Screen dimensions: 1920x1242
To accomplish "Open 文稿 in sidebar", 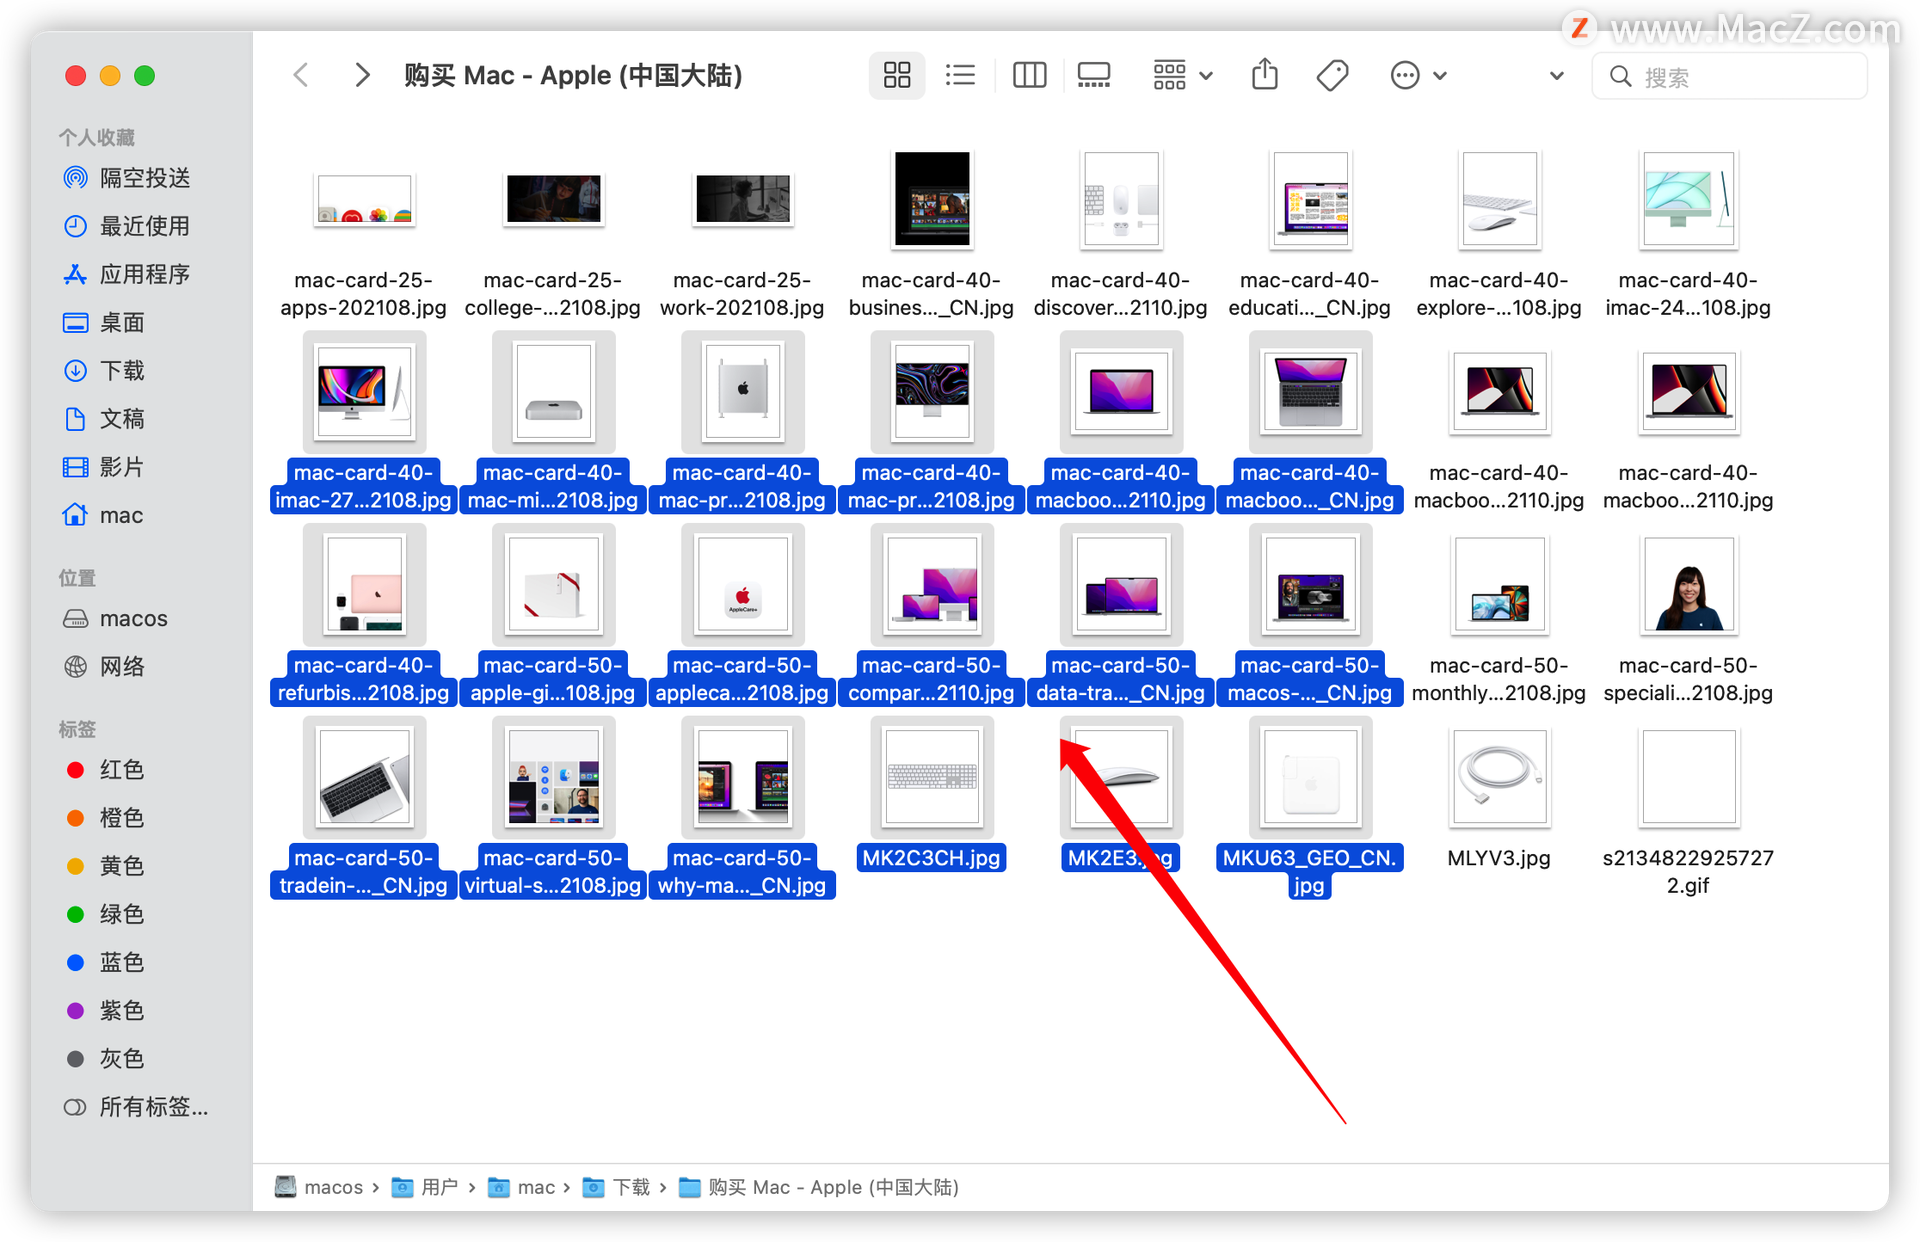I will coord(105,418).
